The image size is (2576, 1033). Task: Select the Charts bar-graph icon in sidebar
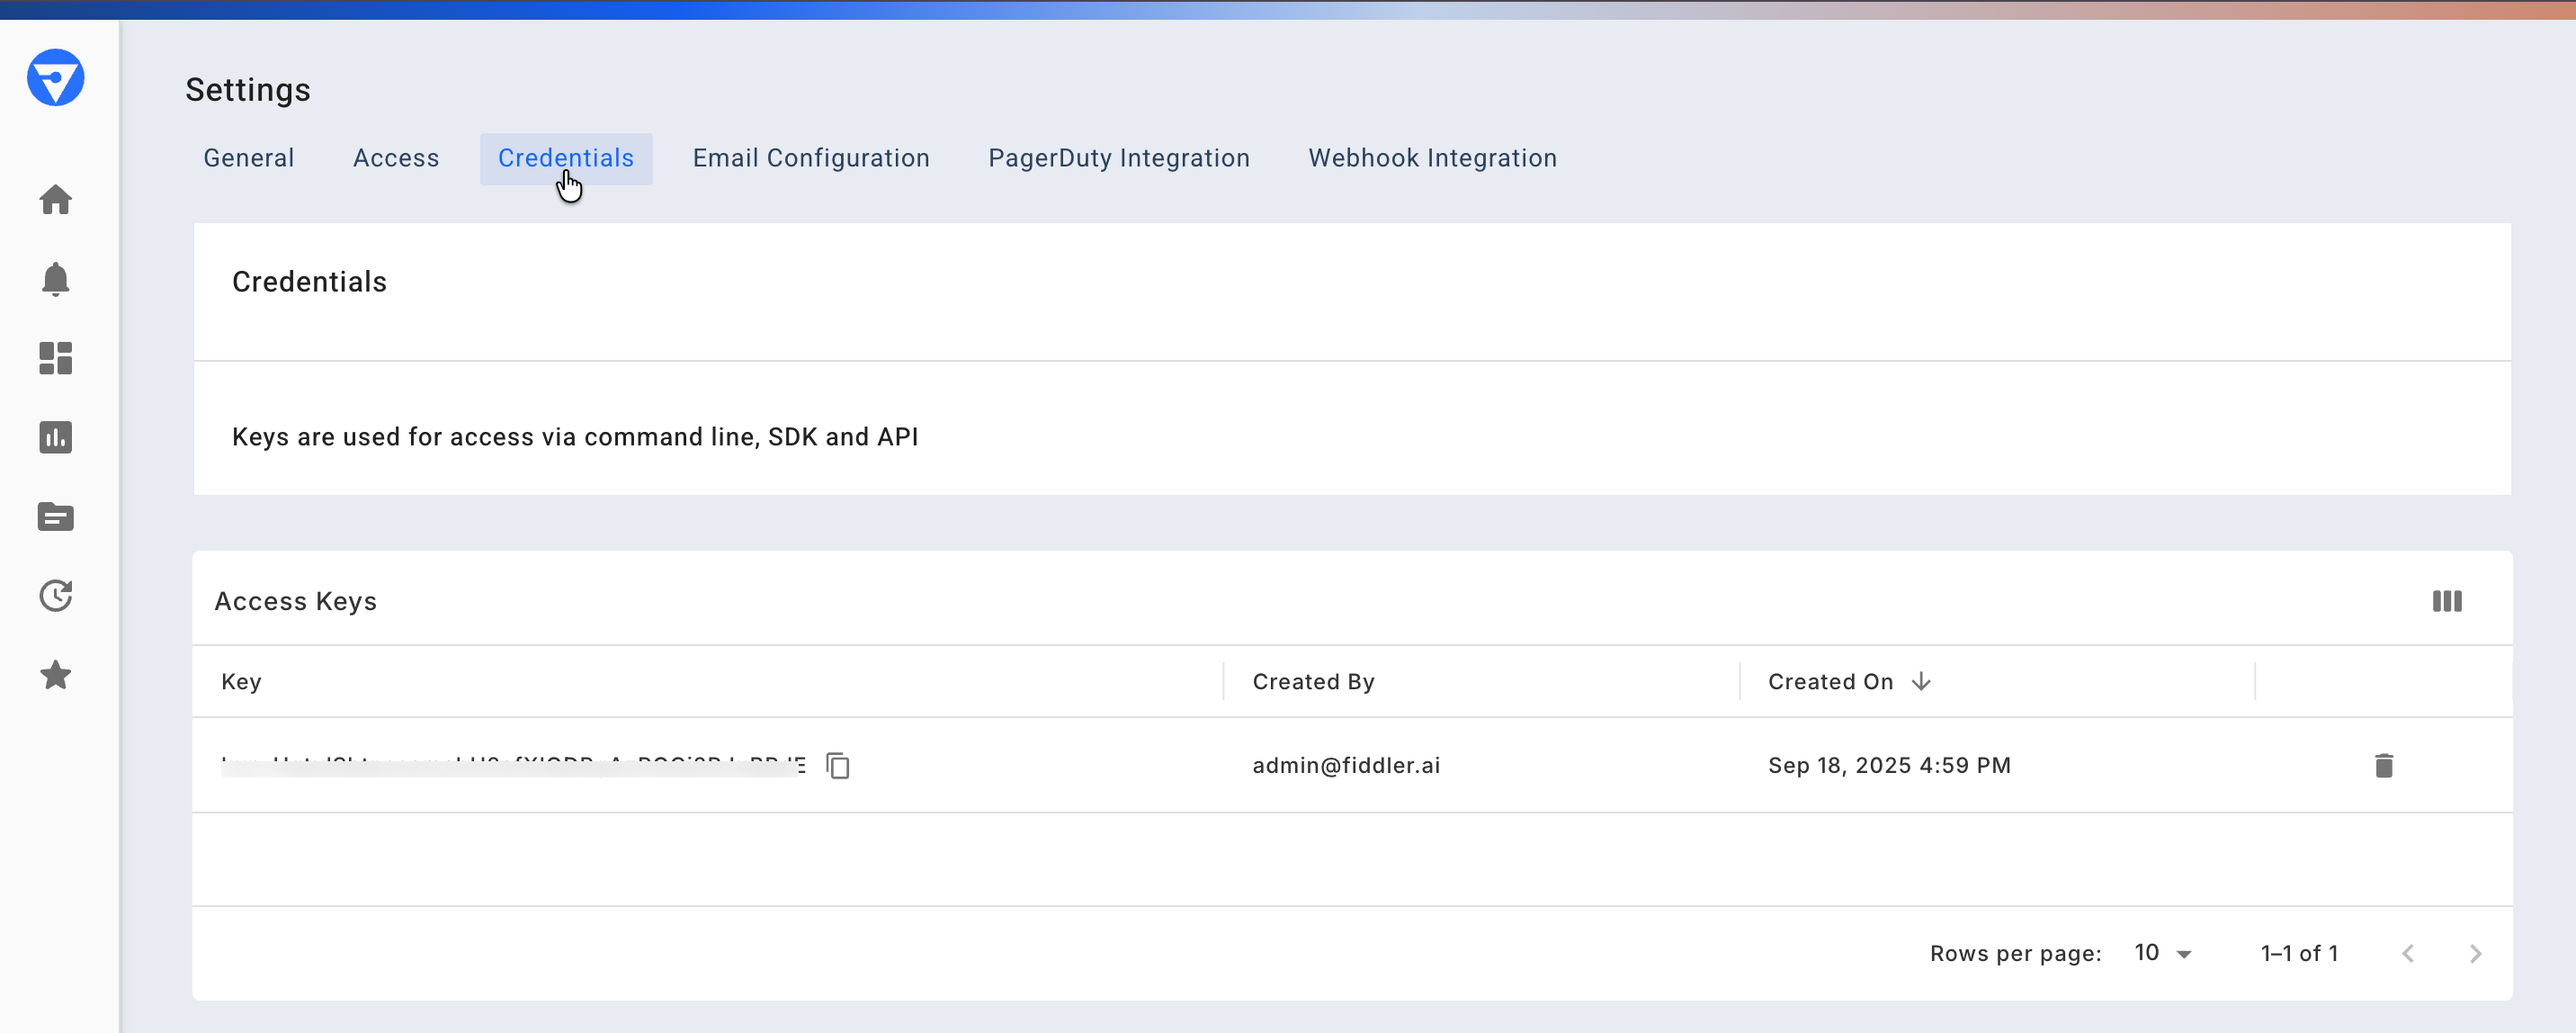[56, 437]
